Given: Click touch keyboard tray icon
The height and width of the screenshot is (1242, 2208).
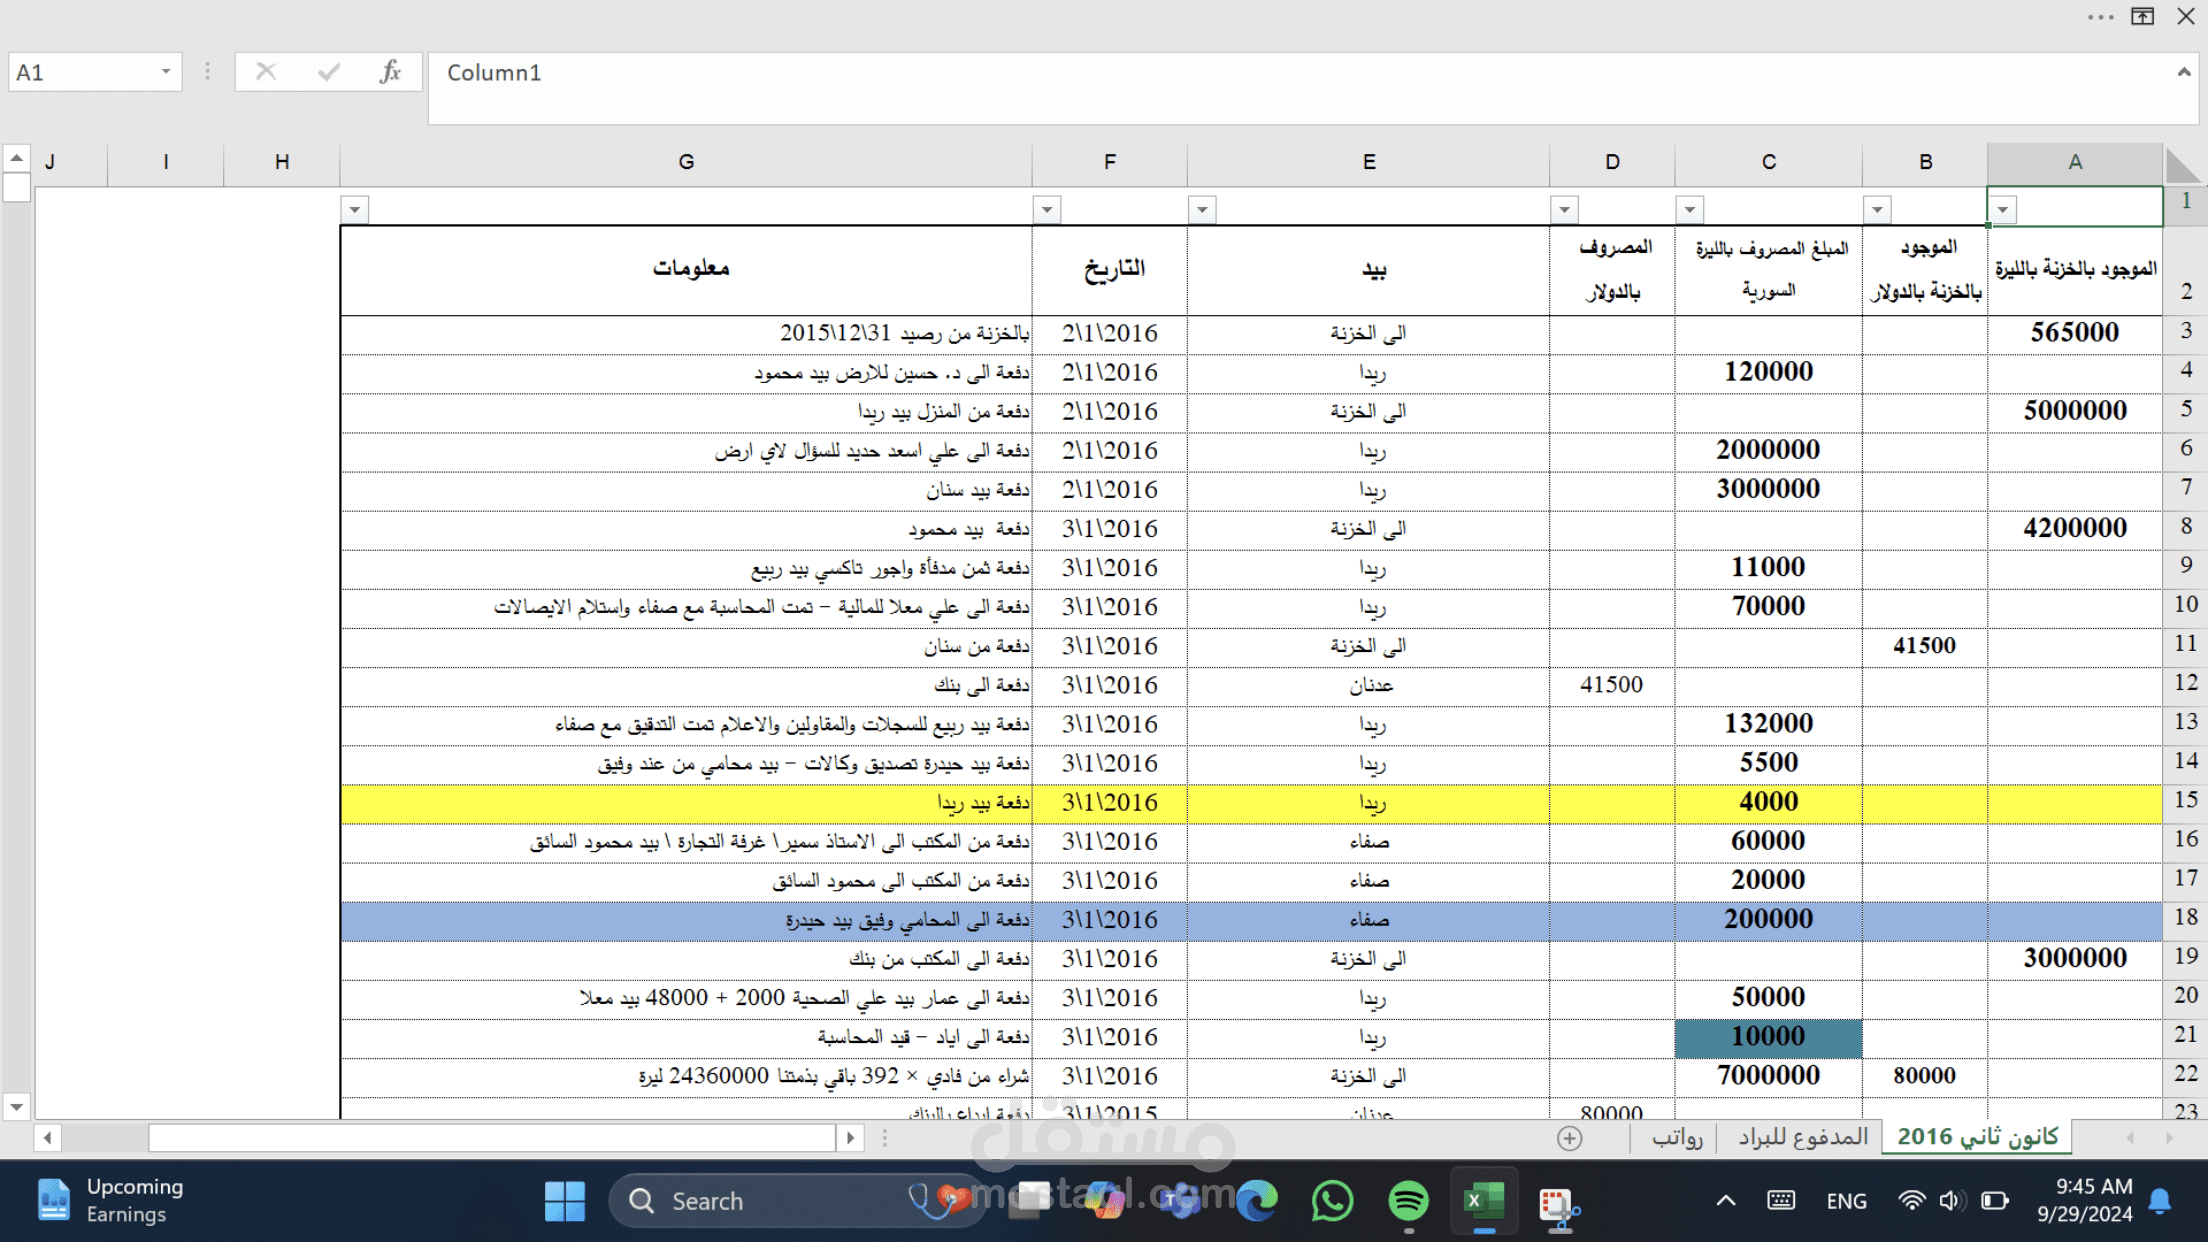Looking at the screenshot, I should tap(1781, 1200).
